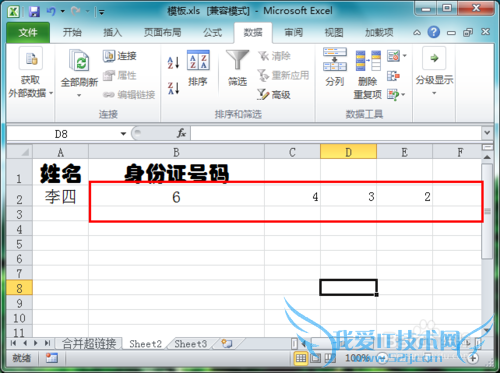Screen dimensions: 500x373
Task: Click into the formula bar
Action: pyautogui.click(x=336, y=134)
